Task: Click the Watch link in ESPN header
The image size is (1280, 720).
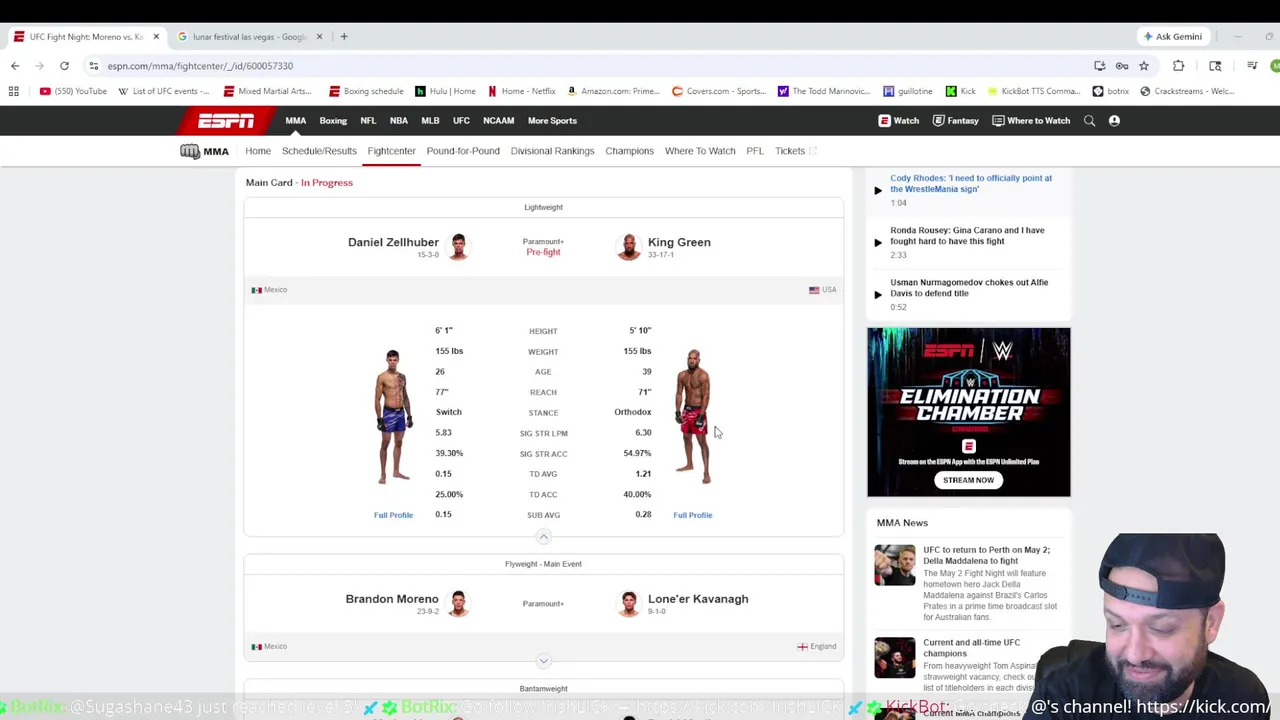Action: [899, 121]
